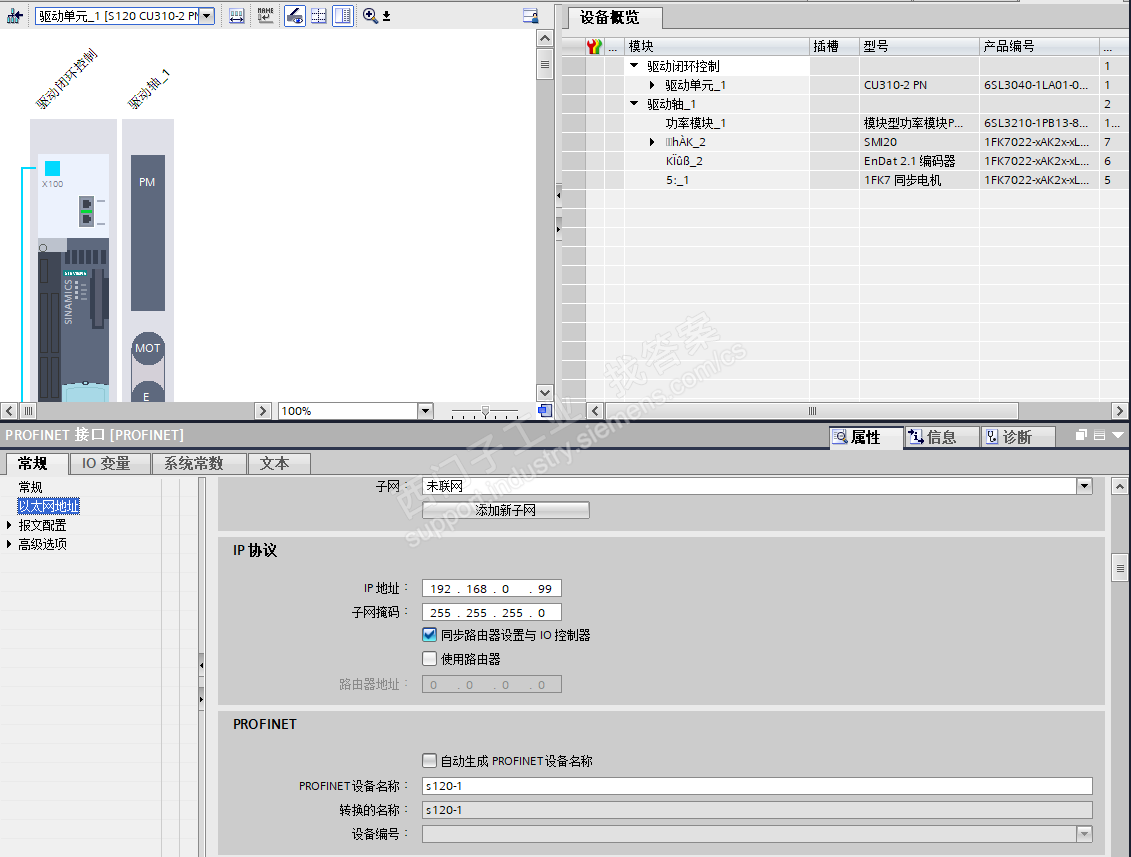Expand the 驱动单元_1 row in the device overview
This screenshot has height=857, width=1131.
(x=652, y=85)
